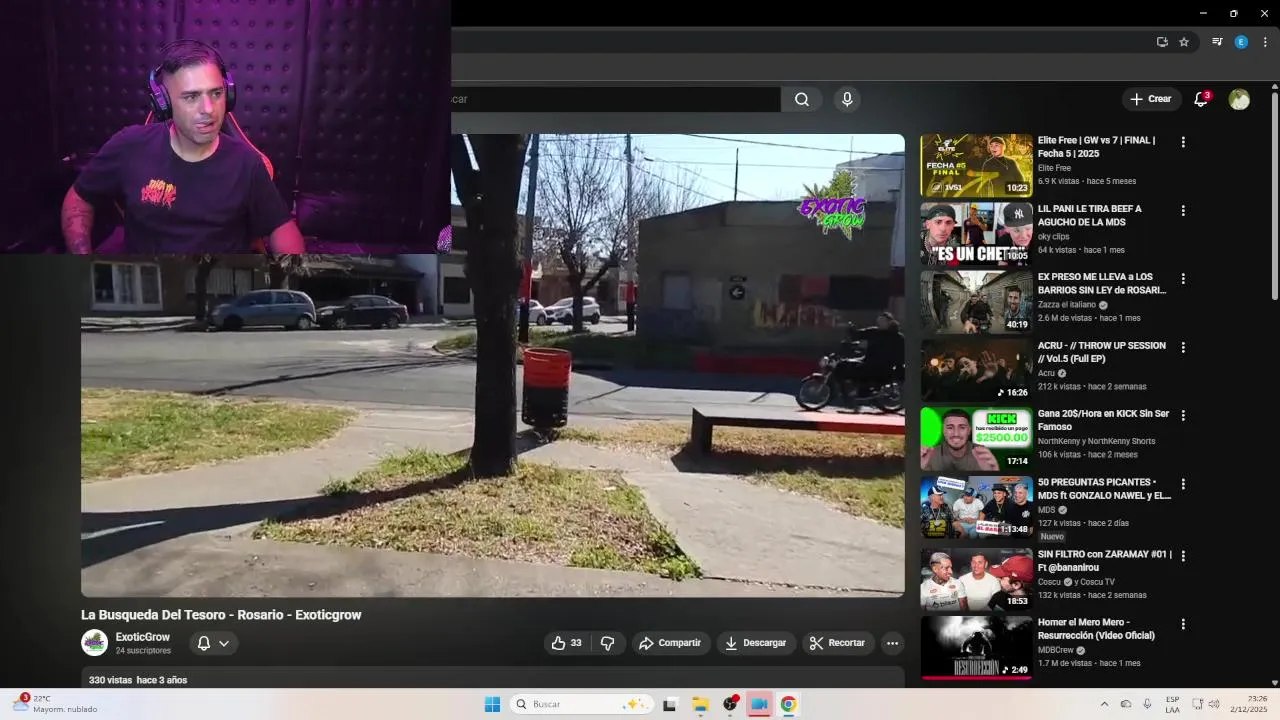
Task: Bookmark this page with star icon
Action: pos(1184,42)
